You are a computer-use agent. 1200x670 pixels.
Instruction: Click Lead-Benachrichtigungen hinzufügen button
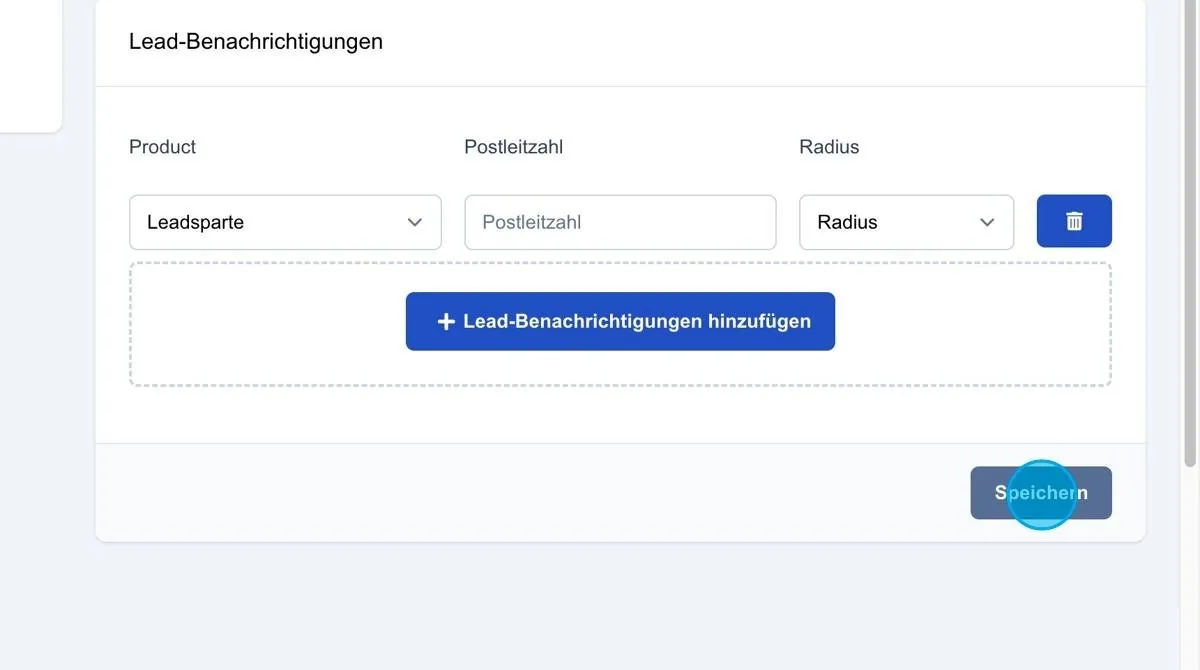coord(620,321)
